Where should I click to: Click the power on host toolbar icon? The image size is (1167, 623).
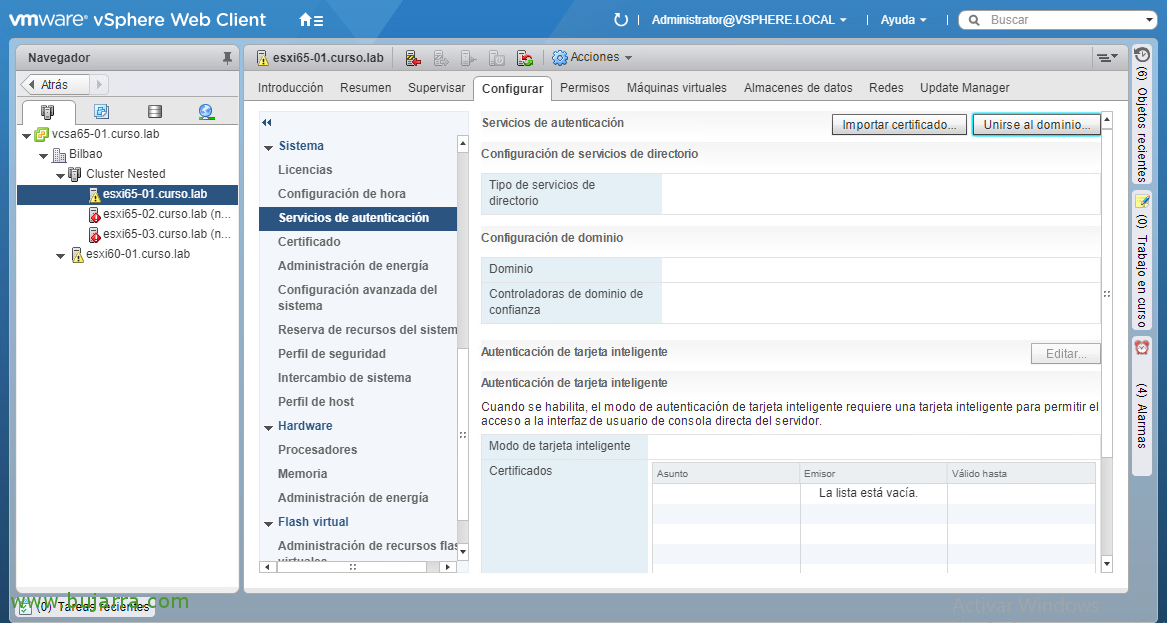[x=469, y=57]
